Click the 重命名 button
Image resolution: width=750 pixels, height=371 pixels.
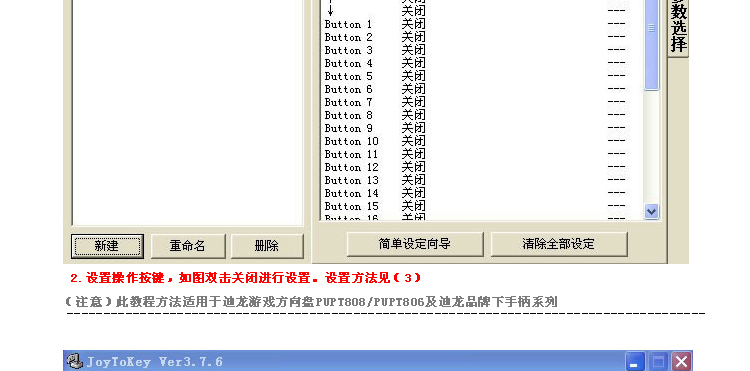pyautogui.click(x=188, y=246)
